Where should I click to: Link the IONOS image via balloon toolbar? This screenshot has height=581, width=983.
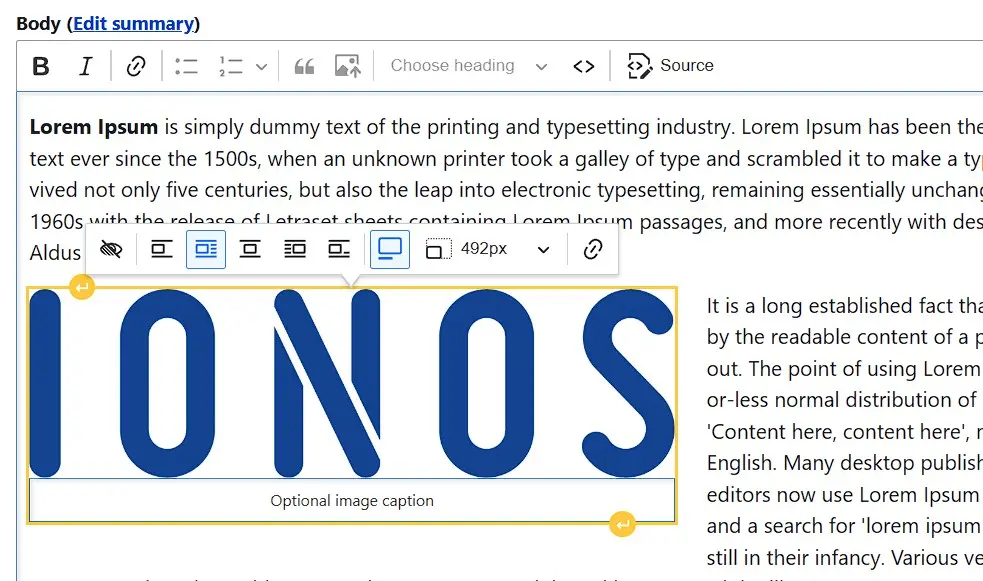[x=595, y=249]
